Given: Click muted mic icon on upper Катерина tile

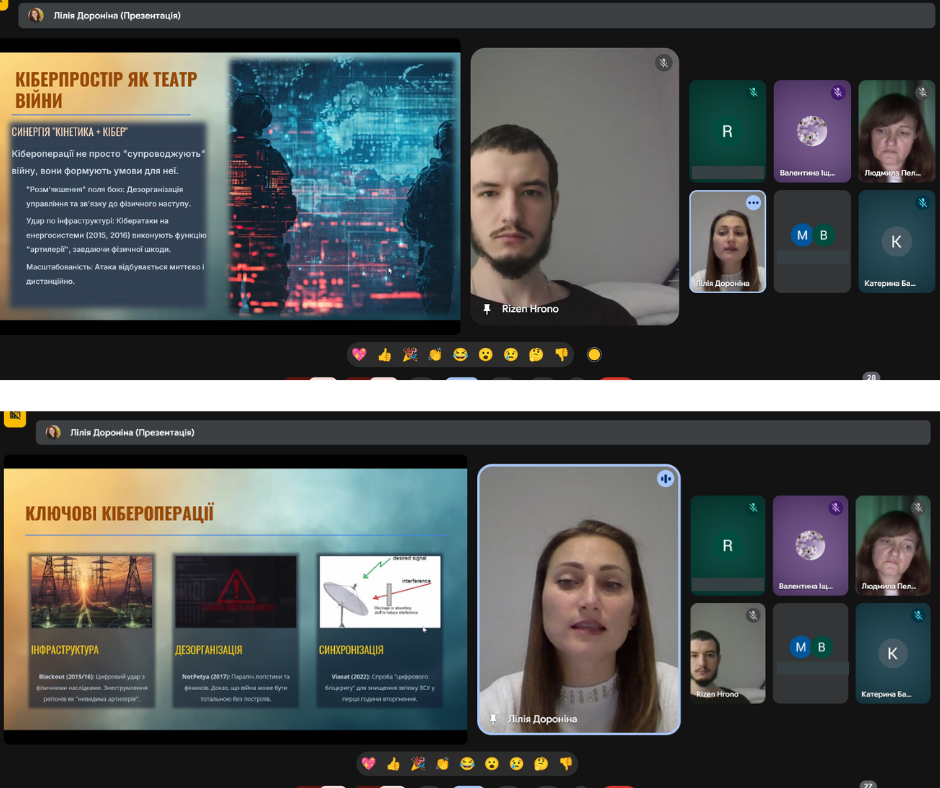Looking at the screenshot, I should click(921, 203).
